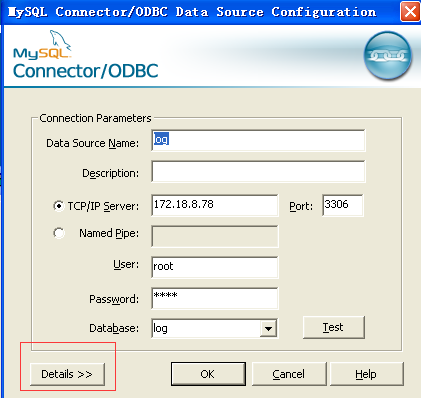Screen dimensions: 421x398
Task: Click the Port number field
Action: point(343,205)
